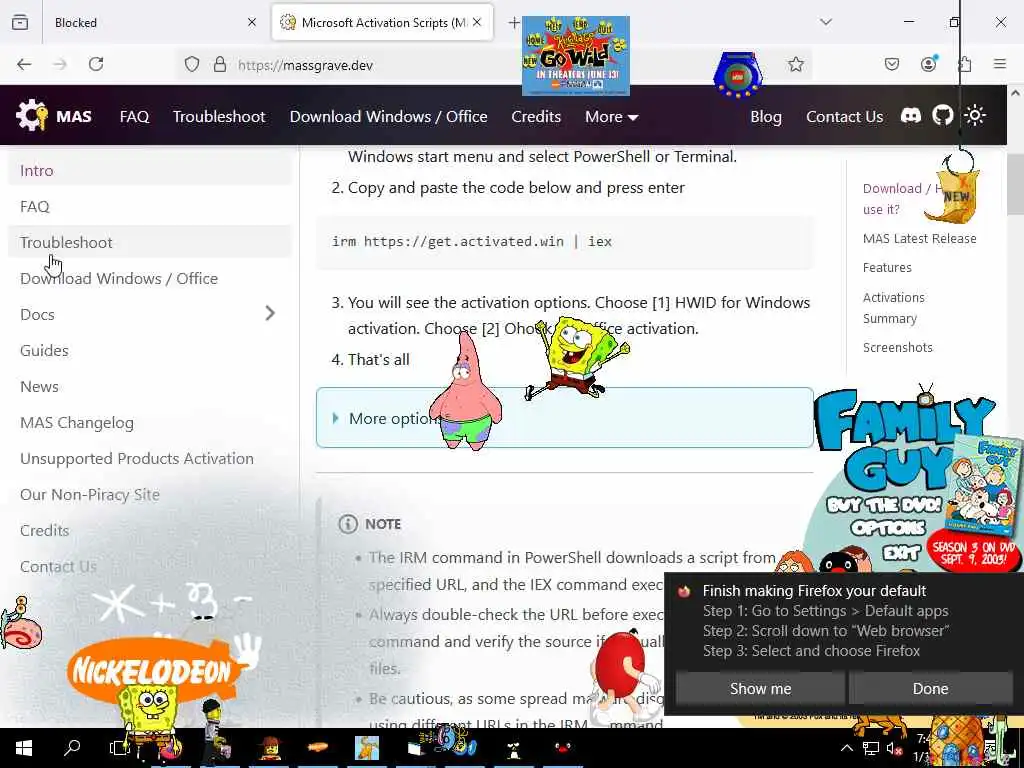The image size is (1024, 768).
Task: Select the Microsoft Activation Scripts tab
Action: pos(382,22)
